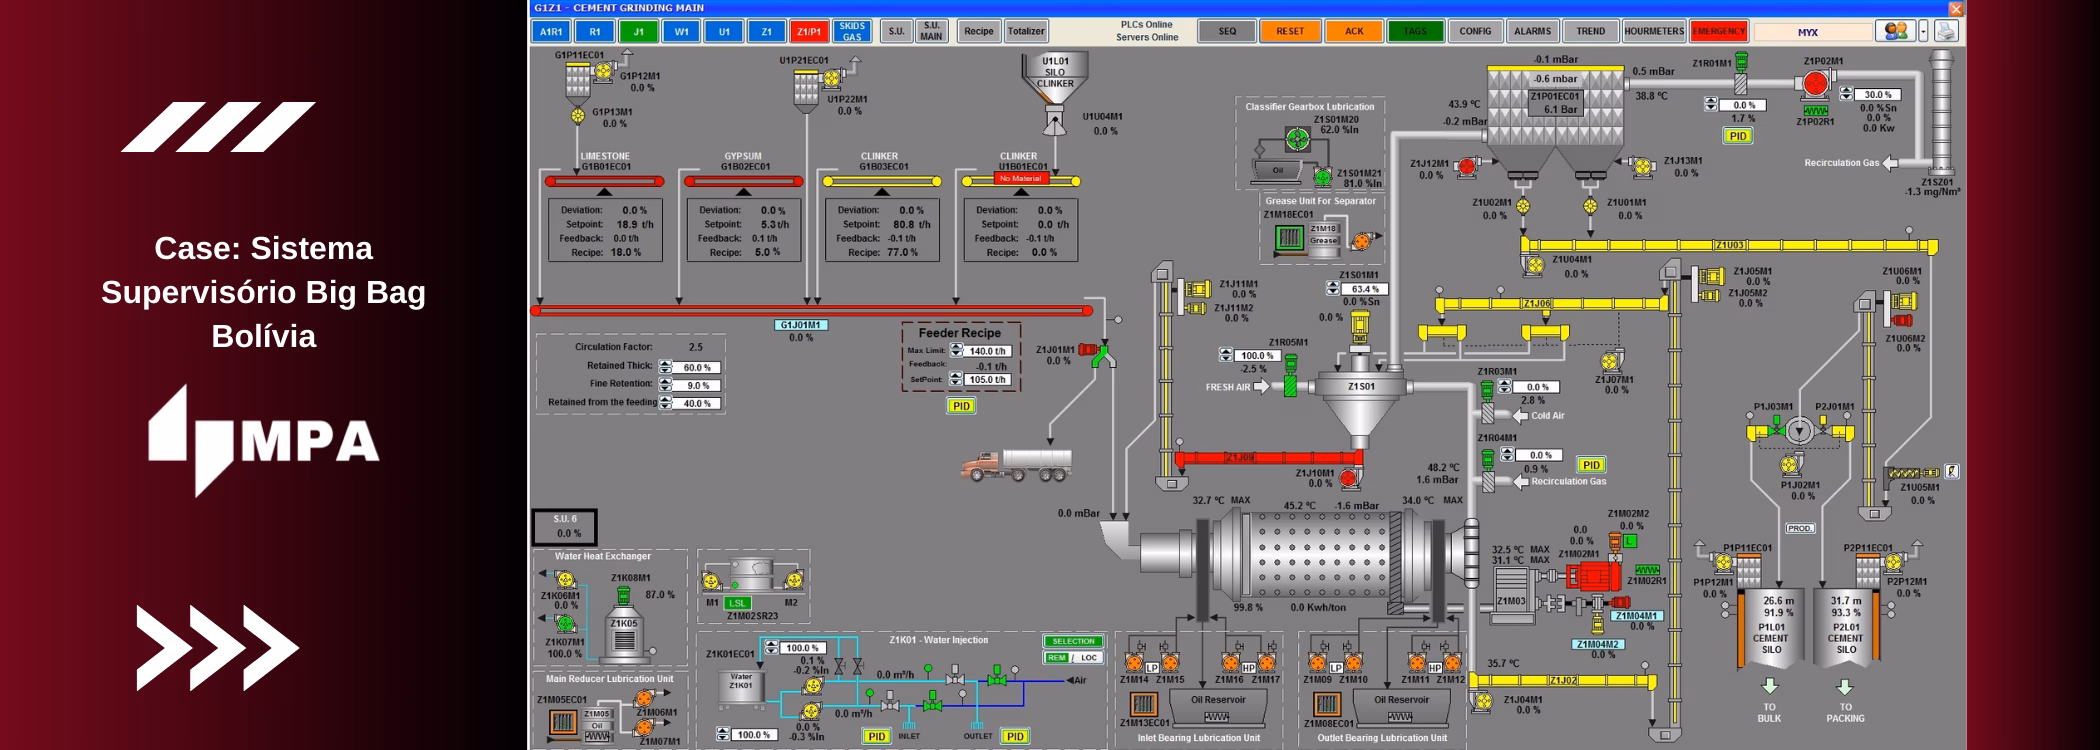Click the U1L01 clinker silo symbol

click(x=1054, y=80)
